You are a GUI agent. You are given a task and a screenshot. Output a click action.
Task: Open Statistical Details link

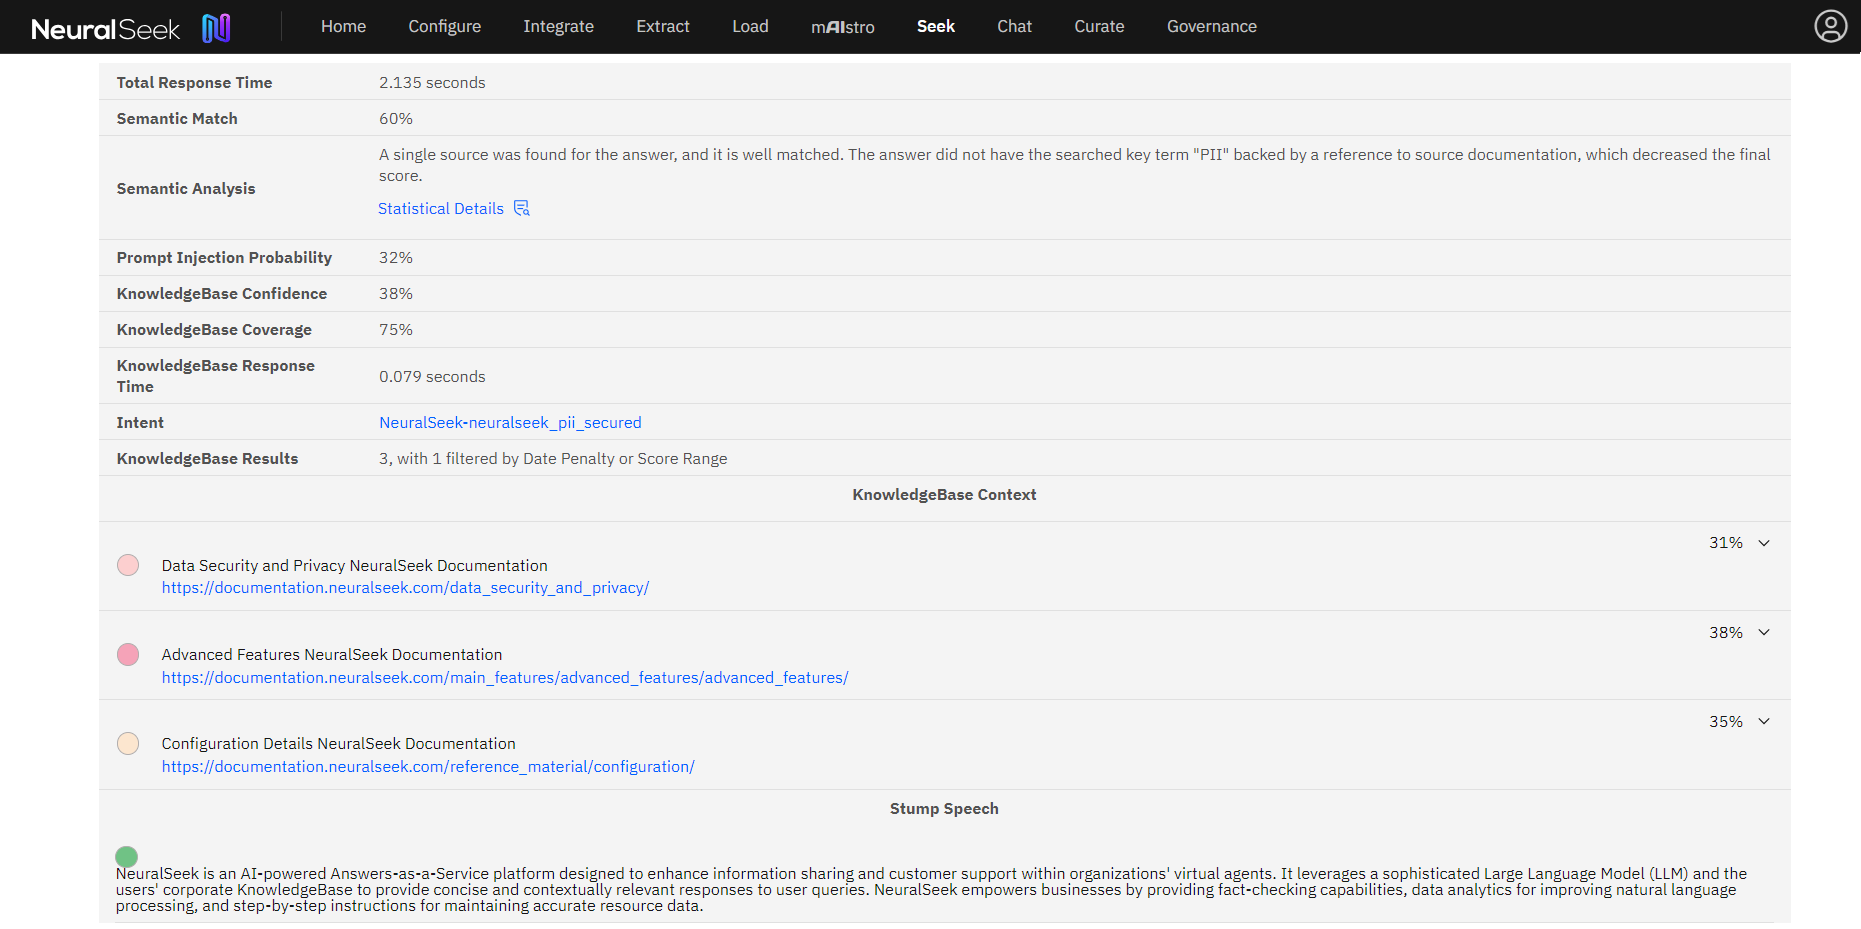441,208
